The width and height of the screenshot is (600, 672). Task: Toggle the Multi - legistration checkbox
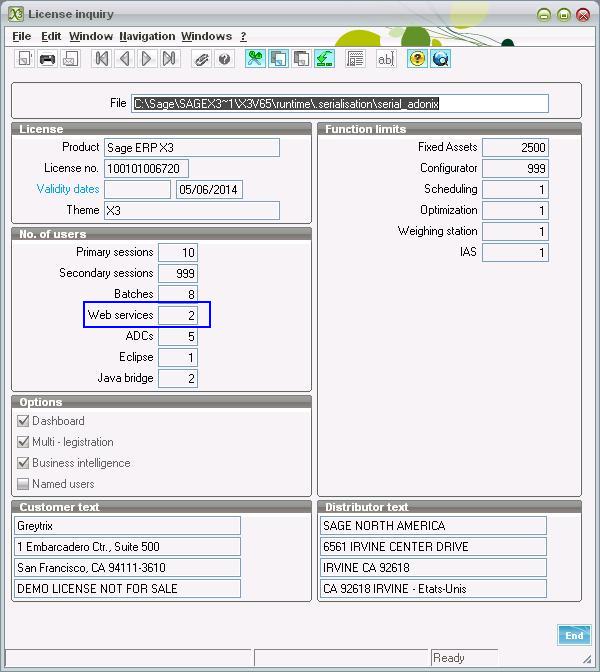(x=23, y=442)
